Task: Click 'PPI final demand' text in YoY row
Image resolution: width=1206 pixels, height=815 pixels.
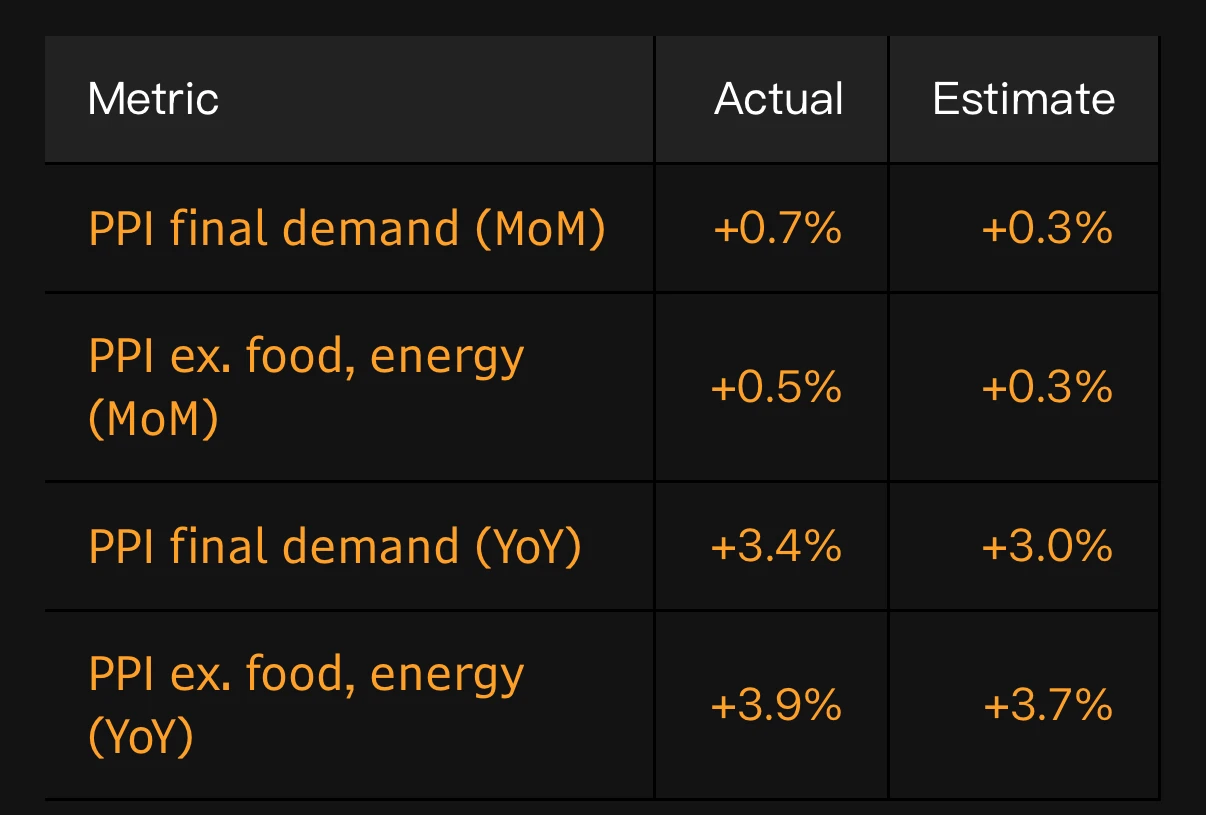Action: tap(274, 547)
